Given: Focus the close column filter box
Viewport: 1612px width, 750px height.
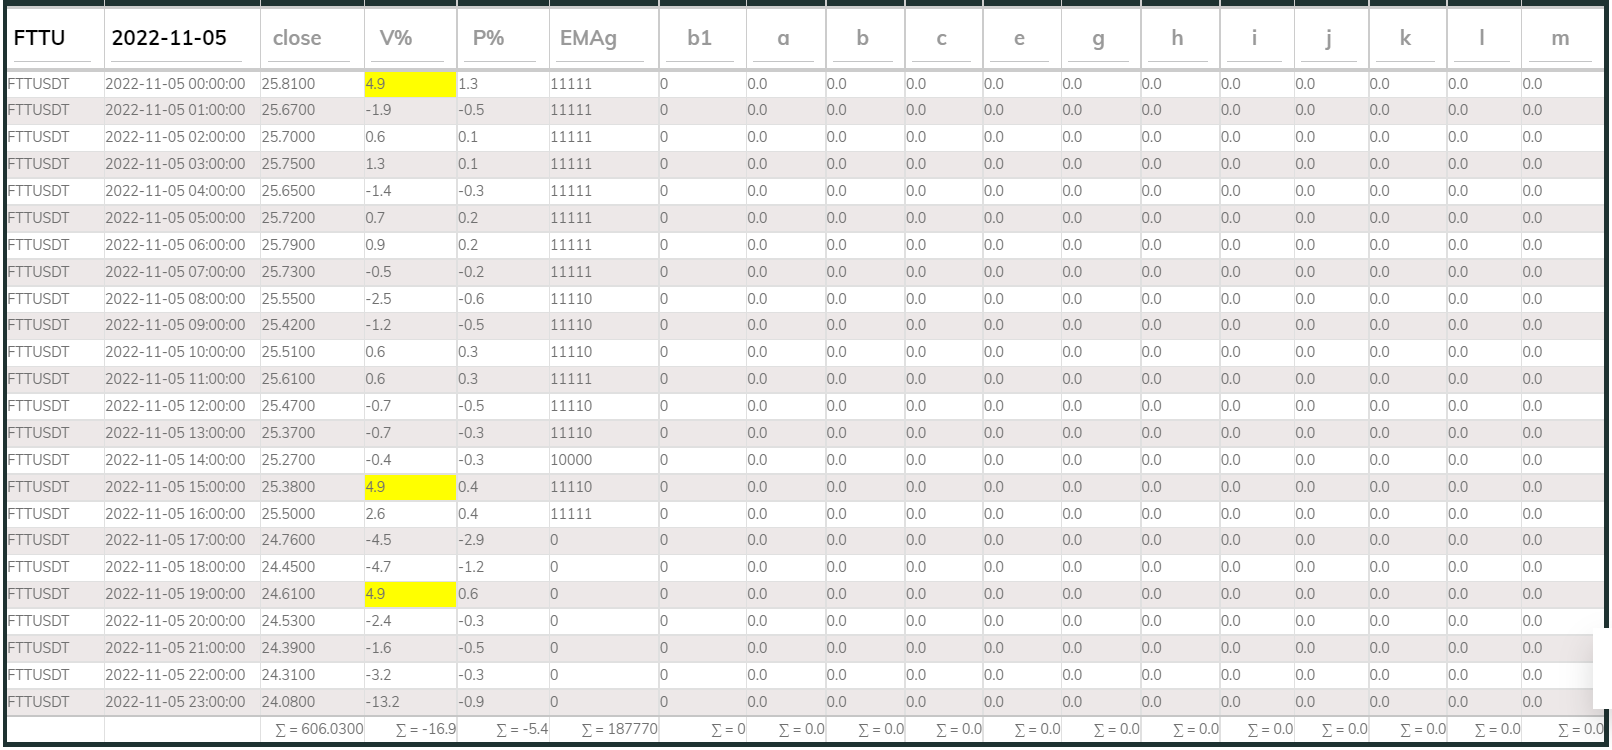Looking at the screenshot, I should (311, 39).
